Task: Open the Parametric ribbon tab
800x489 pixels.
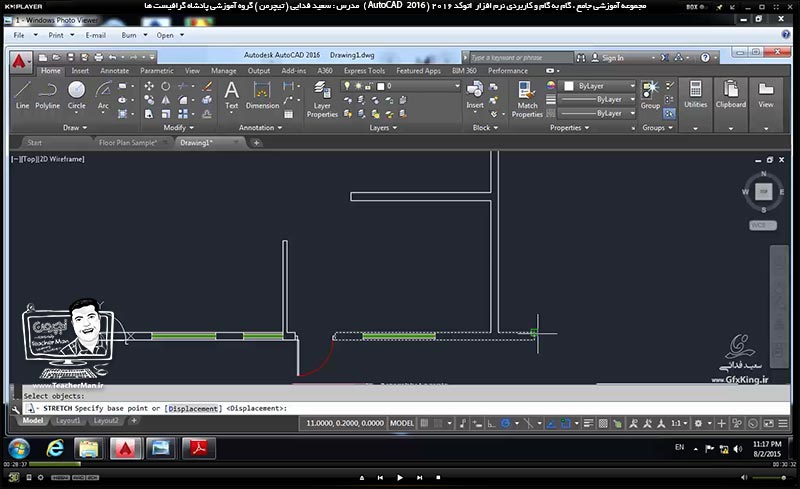Action: tap(157, 71)
